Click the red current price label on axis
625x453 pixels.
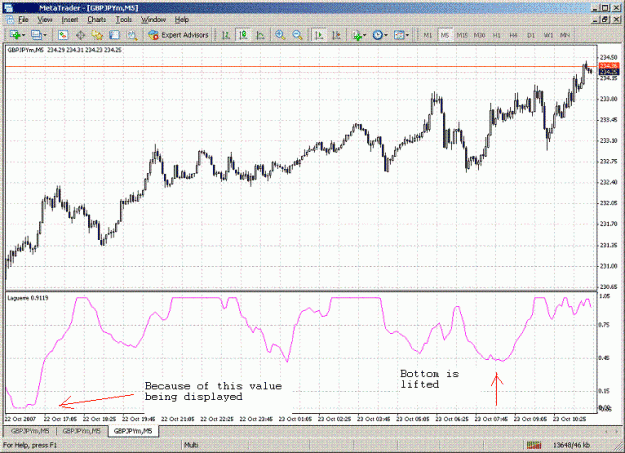(609, 65)
